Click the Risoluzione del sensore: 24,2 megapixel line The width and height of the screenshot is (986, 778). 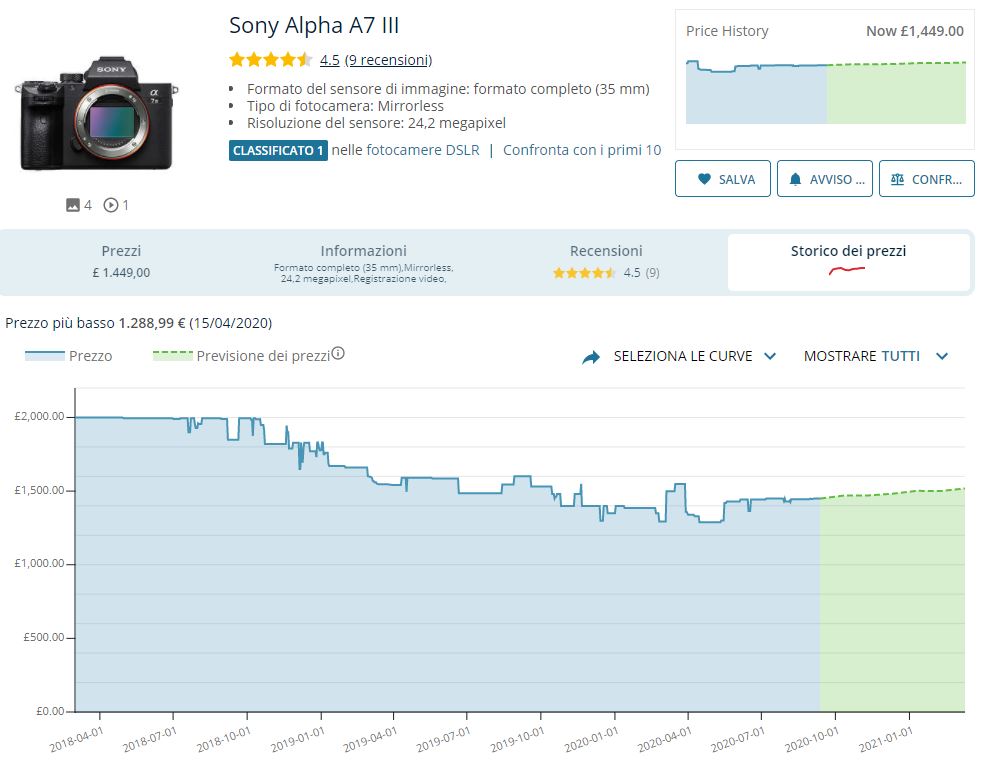[x=376, y=123]
